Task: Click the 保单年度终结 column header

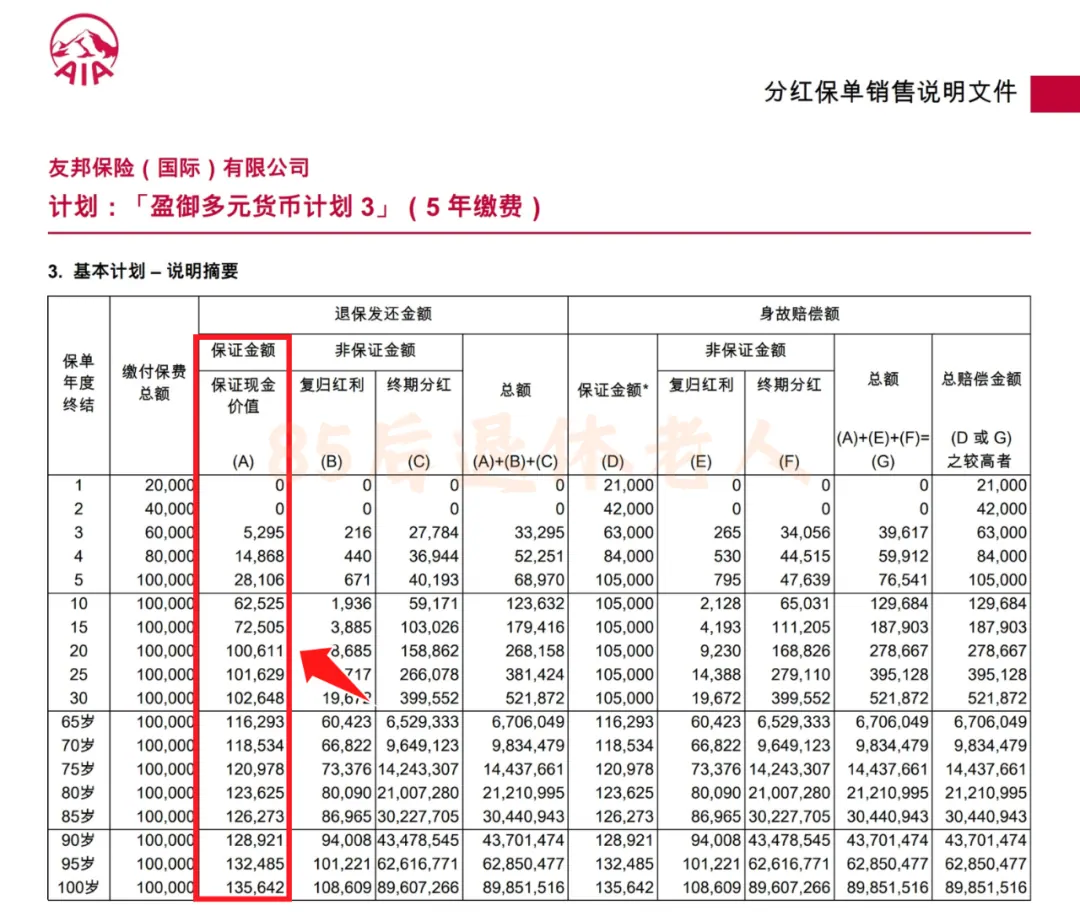Action: coord(79,382)
